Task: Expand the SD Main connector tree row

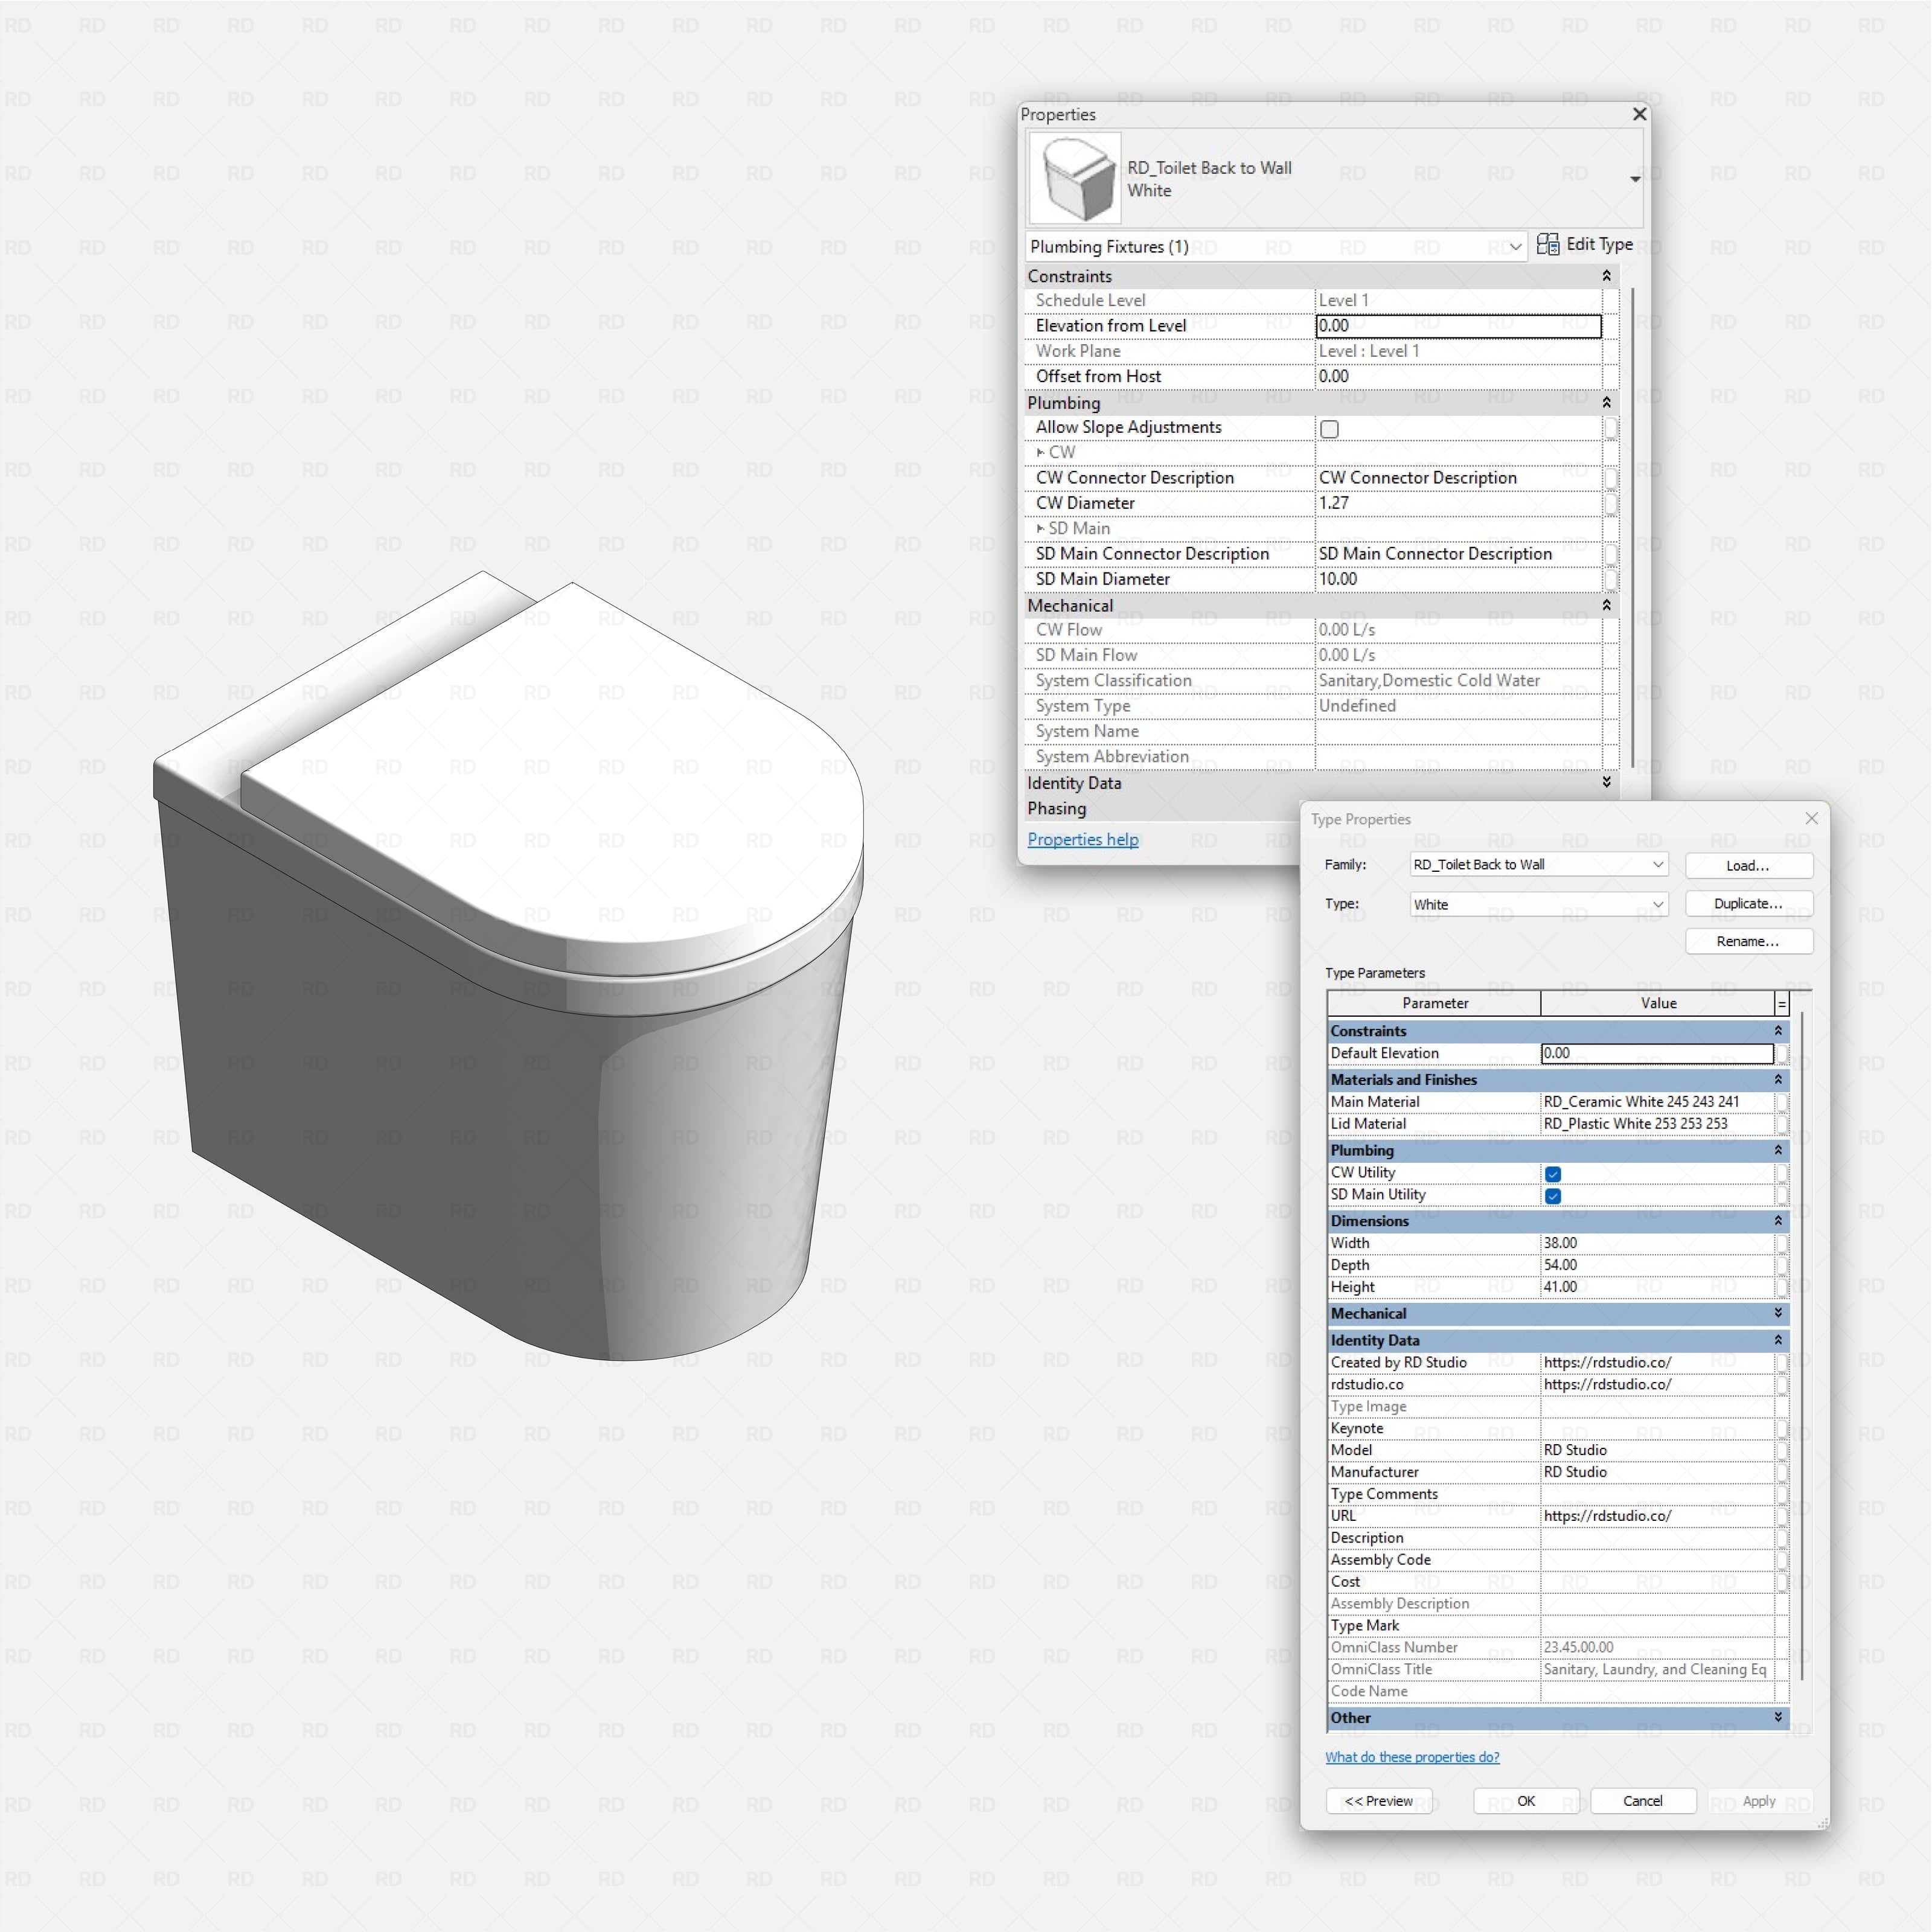Action: pos(1040,528)
